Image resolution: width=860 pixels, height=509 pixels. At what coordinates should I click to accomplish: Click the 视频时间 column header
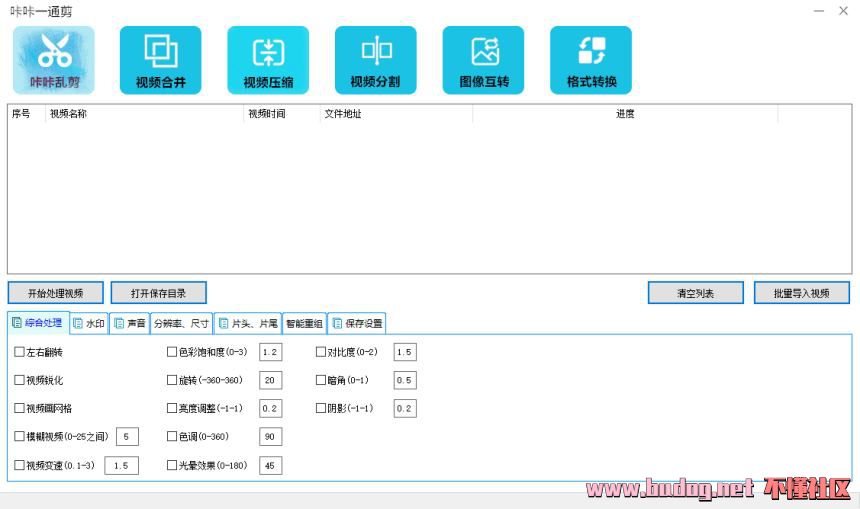pos(281,114)
